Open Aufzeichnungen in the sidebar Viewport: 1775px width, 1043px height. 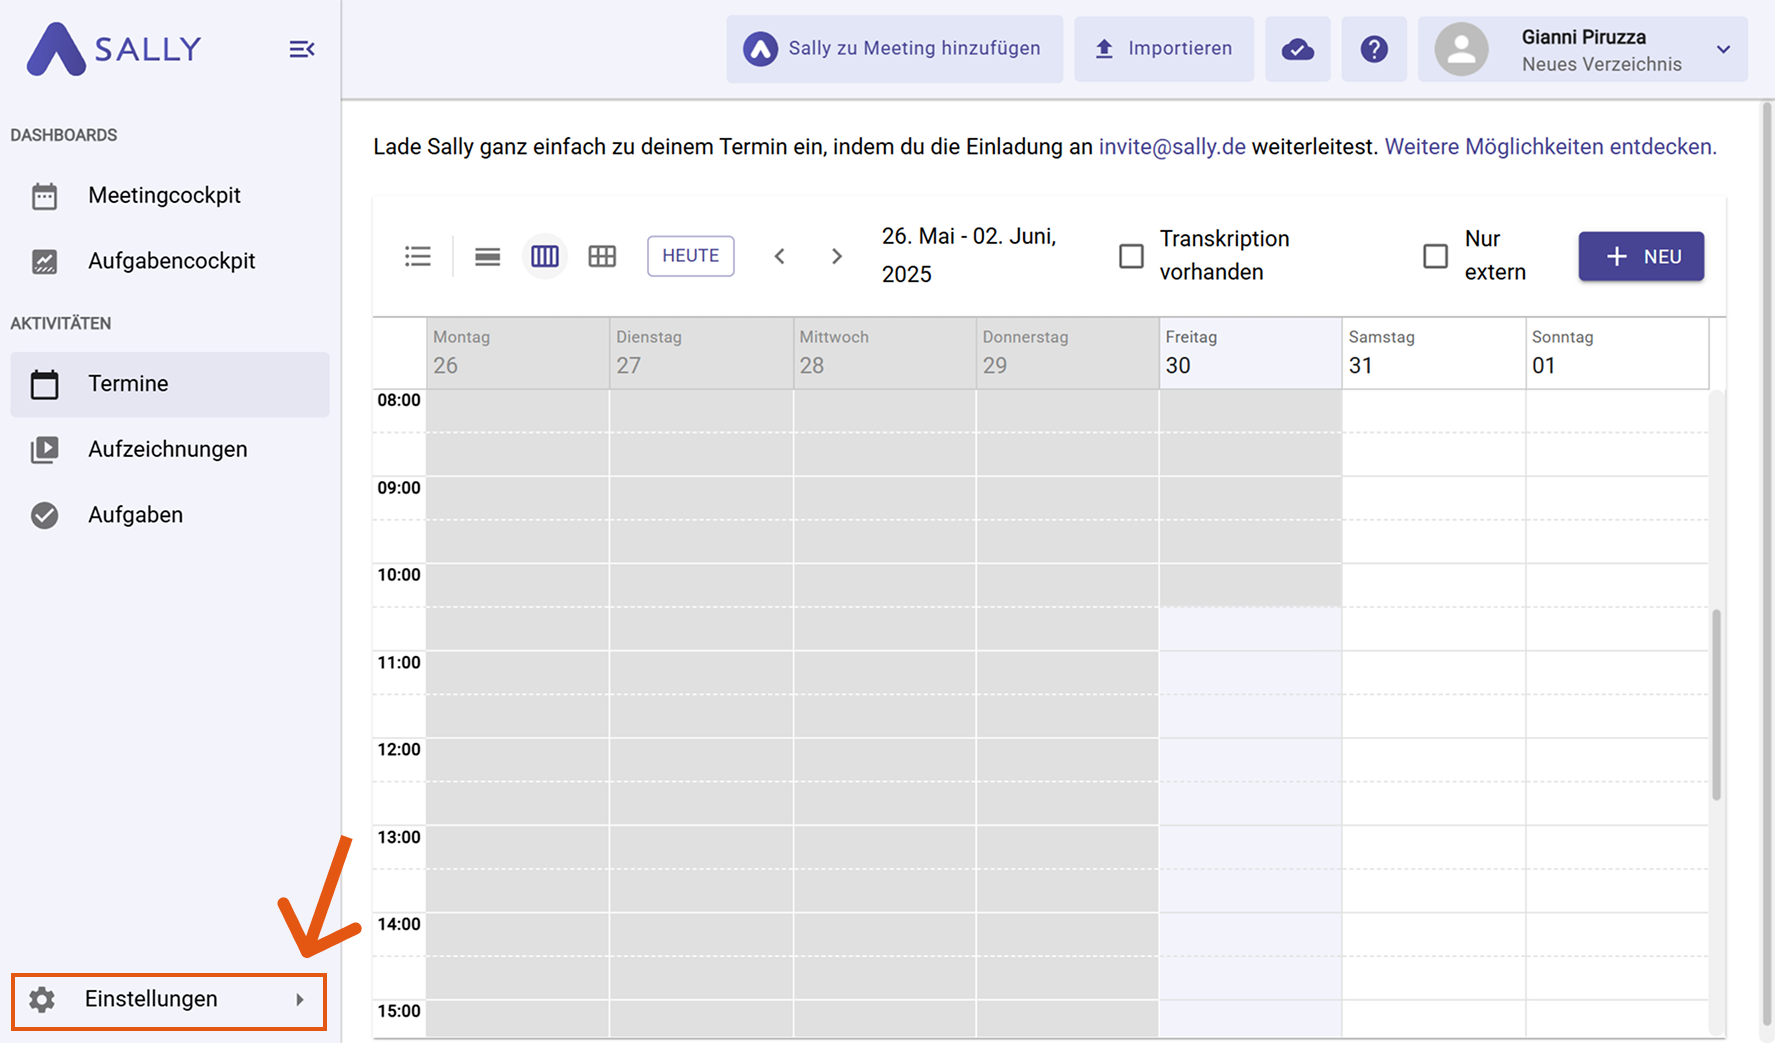coord(167,450)
